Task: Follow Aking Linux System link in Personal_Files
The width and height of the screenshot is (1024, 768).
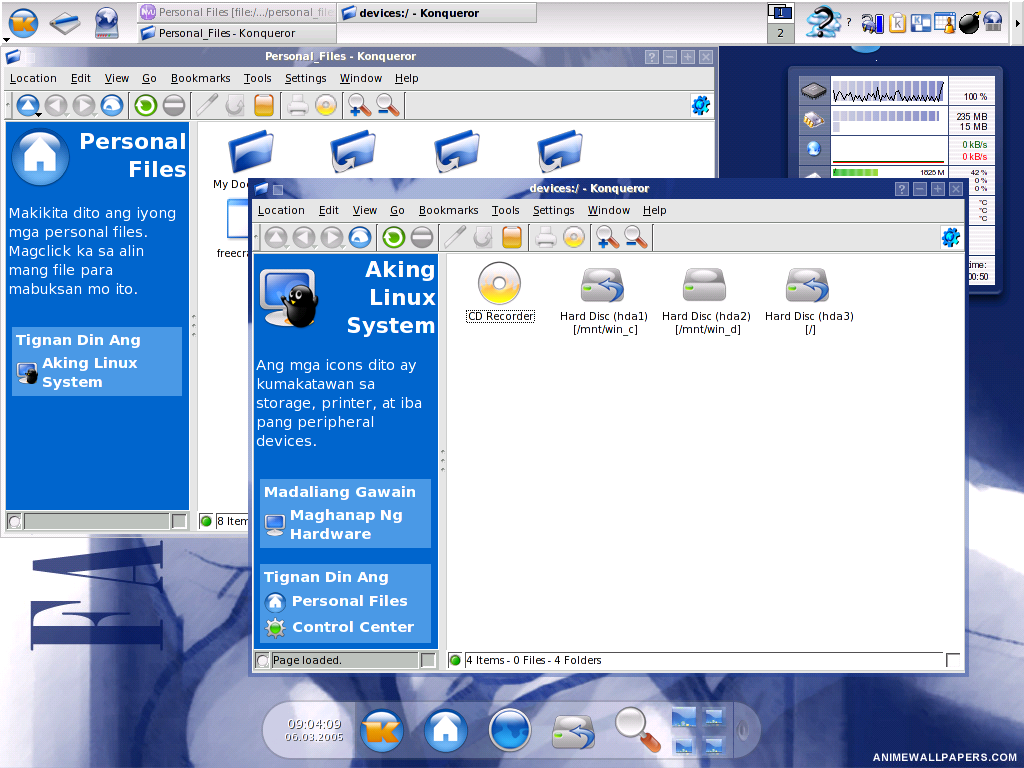Action: tap(89, 372)
